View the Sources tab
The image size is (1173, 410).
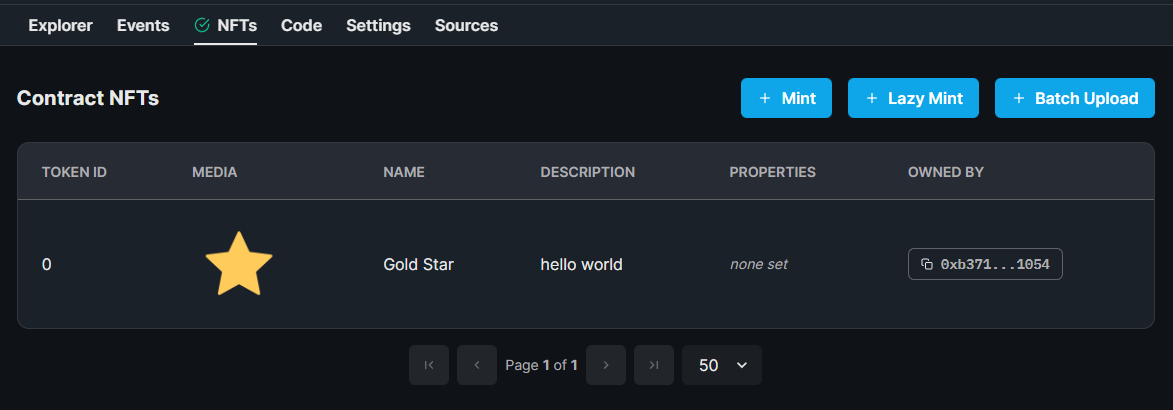click(466, 25)
